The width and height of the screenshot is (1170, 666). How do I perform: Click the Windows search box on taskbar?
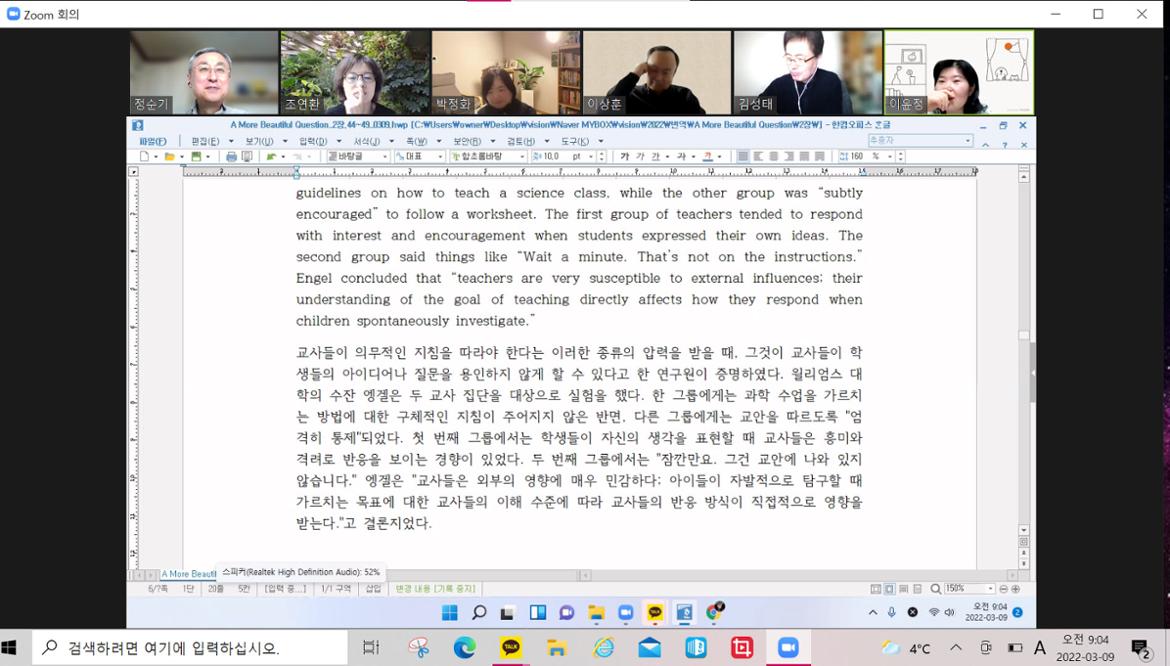pyautogui.click(x=190, y=648)
